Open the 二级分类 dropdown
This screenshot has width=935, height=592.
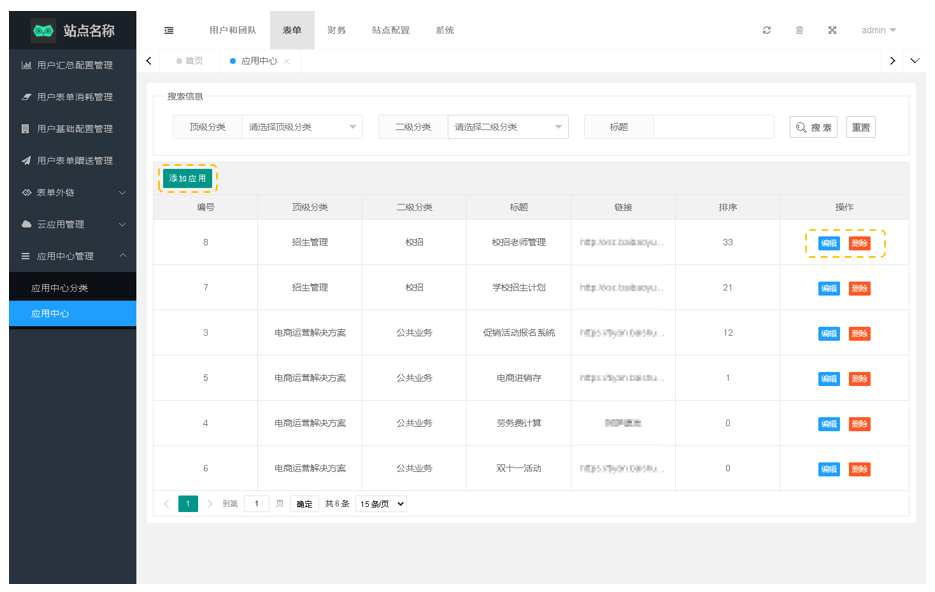click(x=507, y=127)
